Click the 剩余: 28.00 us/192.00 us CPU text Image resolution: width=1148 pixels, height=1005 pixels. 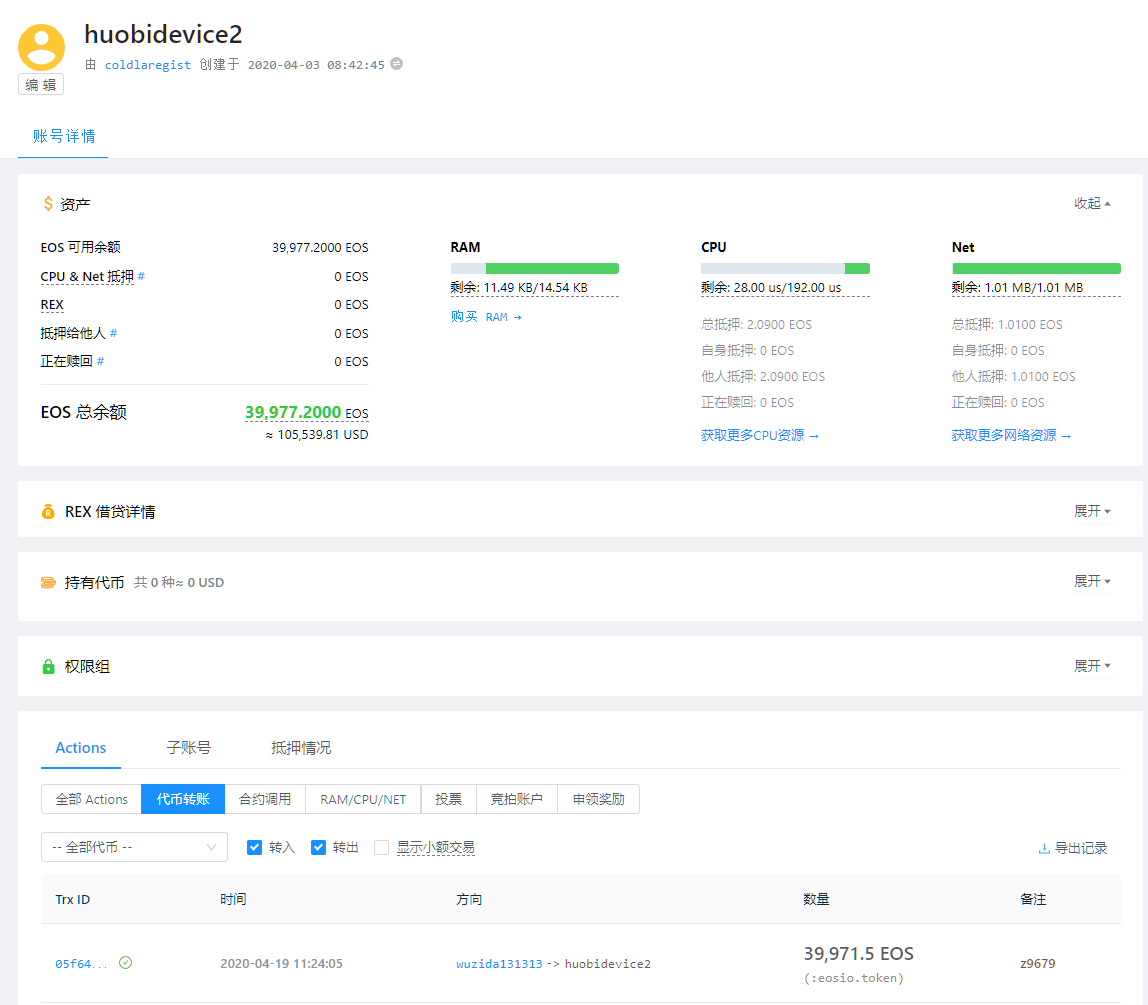click(x=771, y=288)
